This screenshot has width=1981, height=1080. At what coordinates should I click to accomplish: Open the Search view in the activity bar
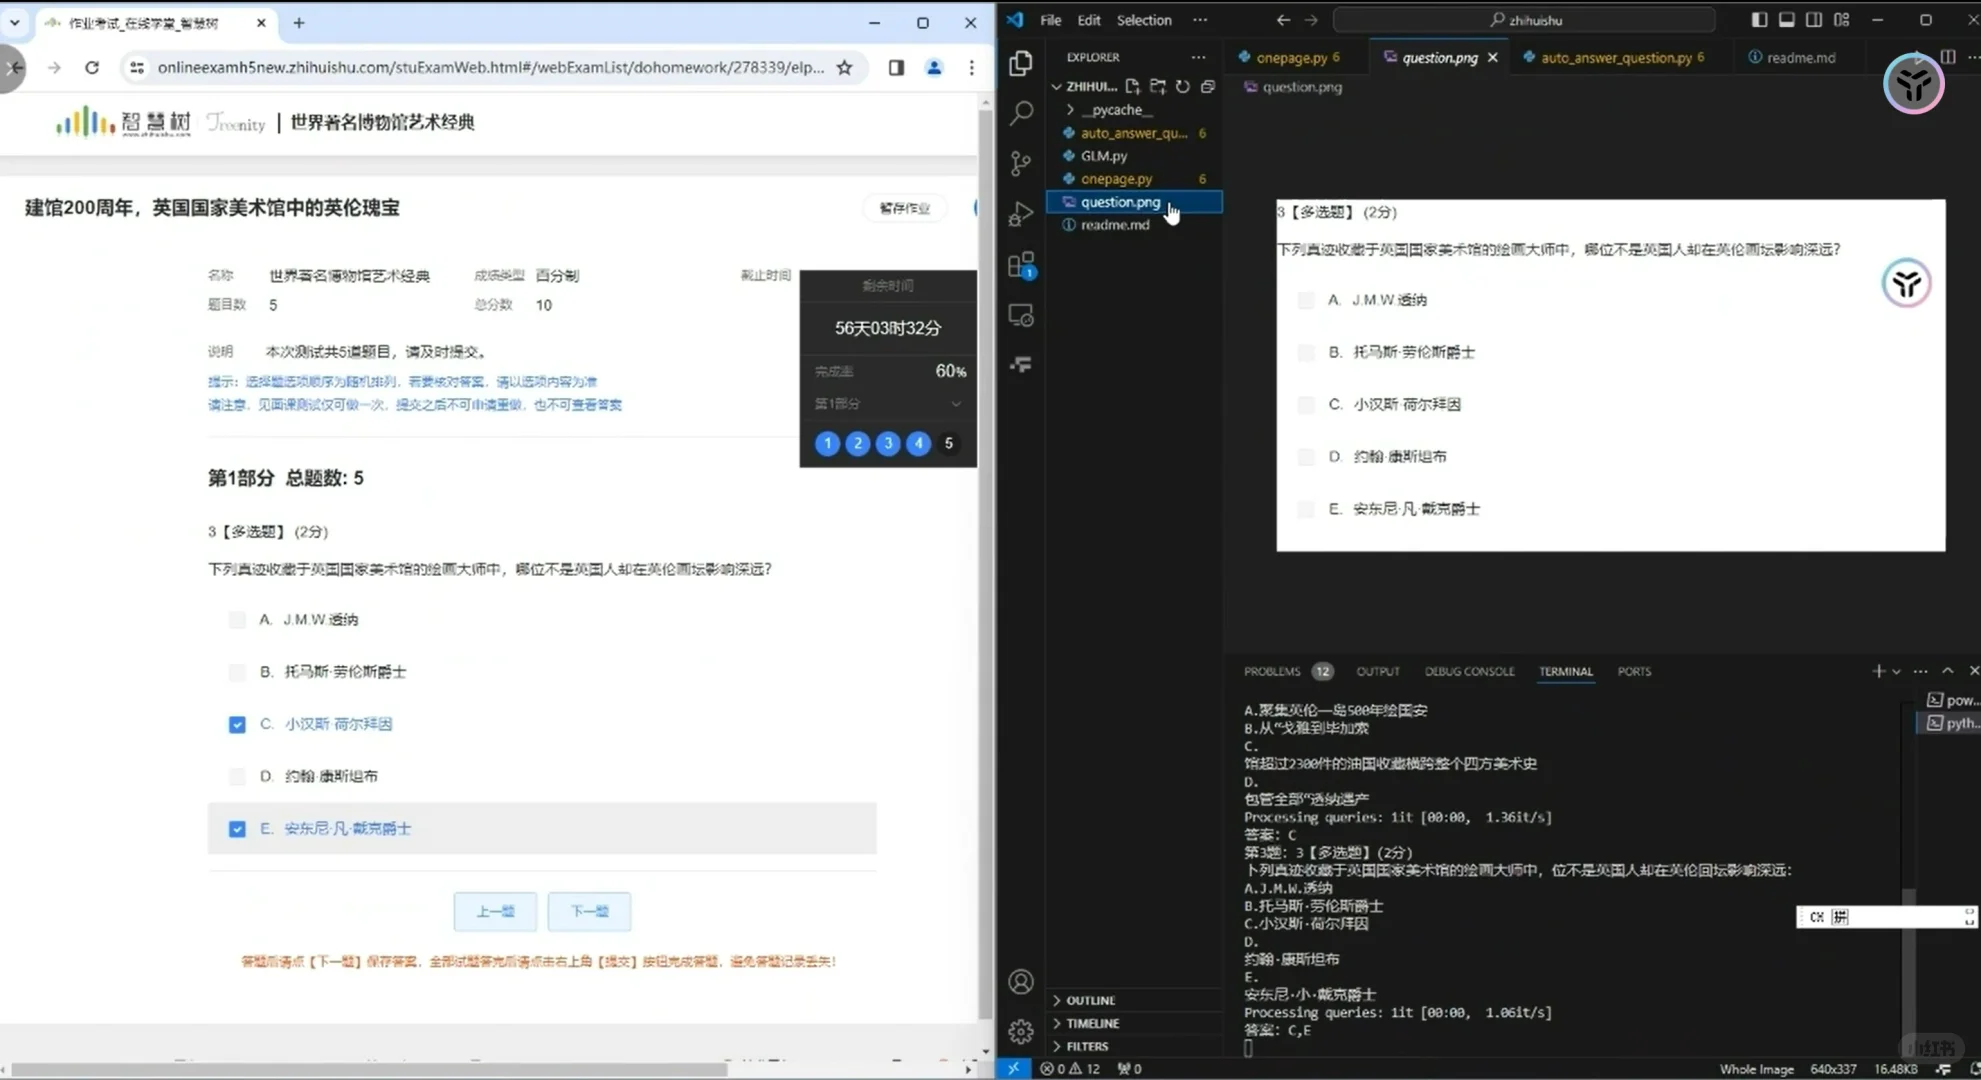pyautogui.click(x=1021, y=114)
